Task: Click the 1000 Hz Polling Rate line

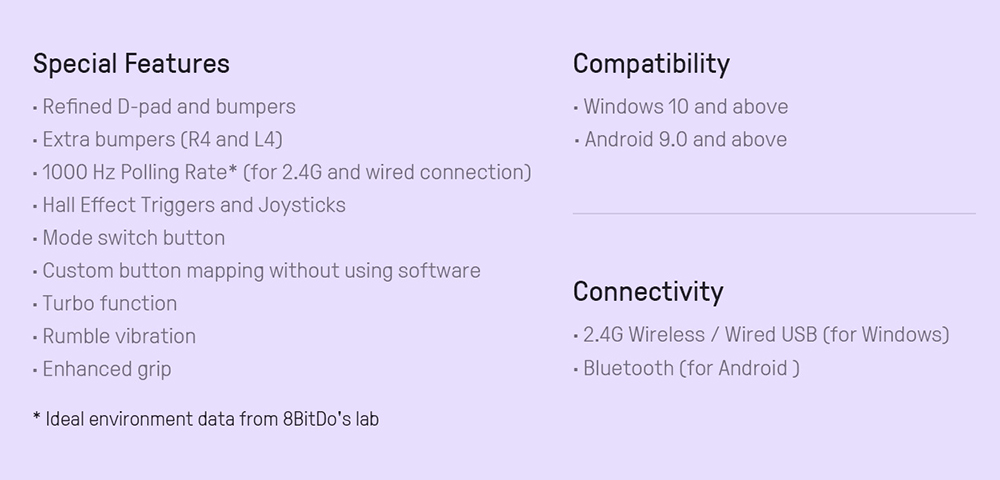Action: (286, 172)
